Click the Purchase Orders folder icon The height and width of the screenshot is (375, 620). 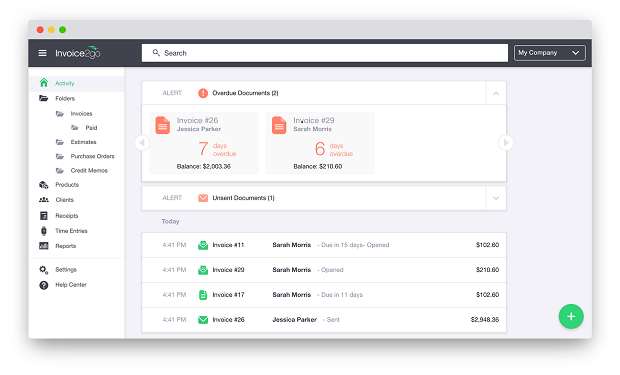[x=60, y=157]
